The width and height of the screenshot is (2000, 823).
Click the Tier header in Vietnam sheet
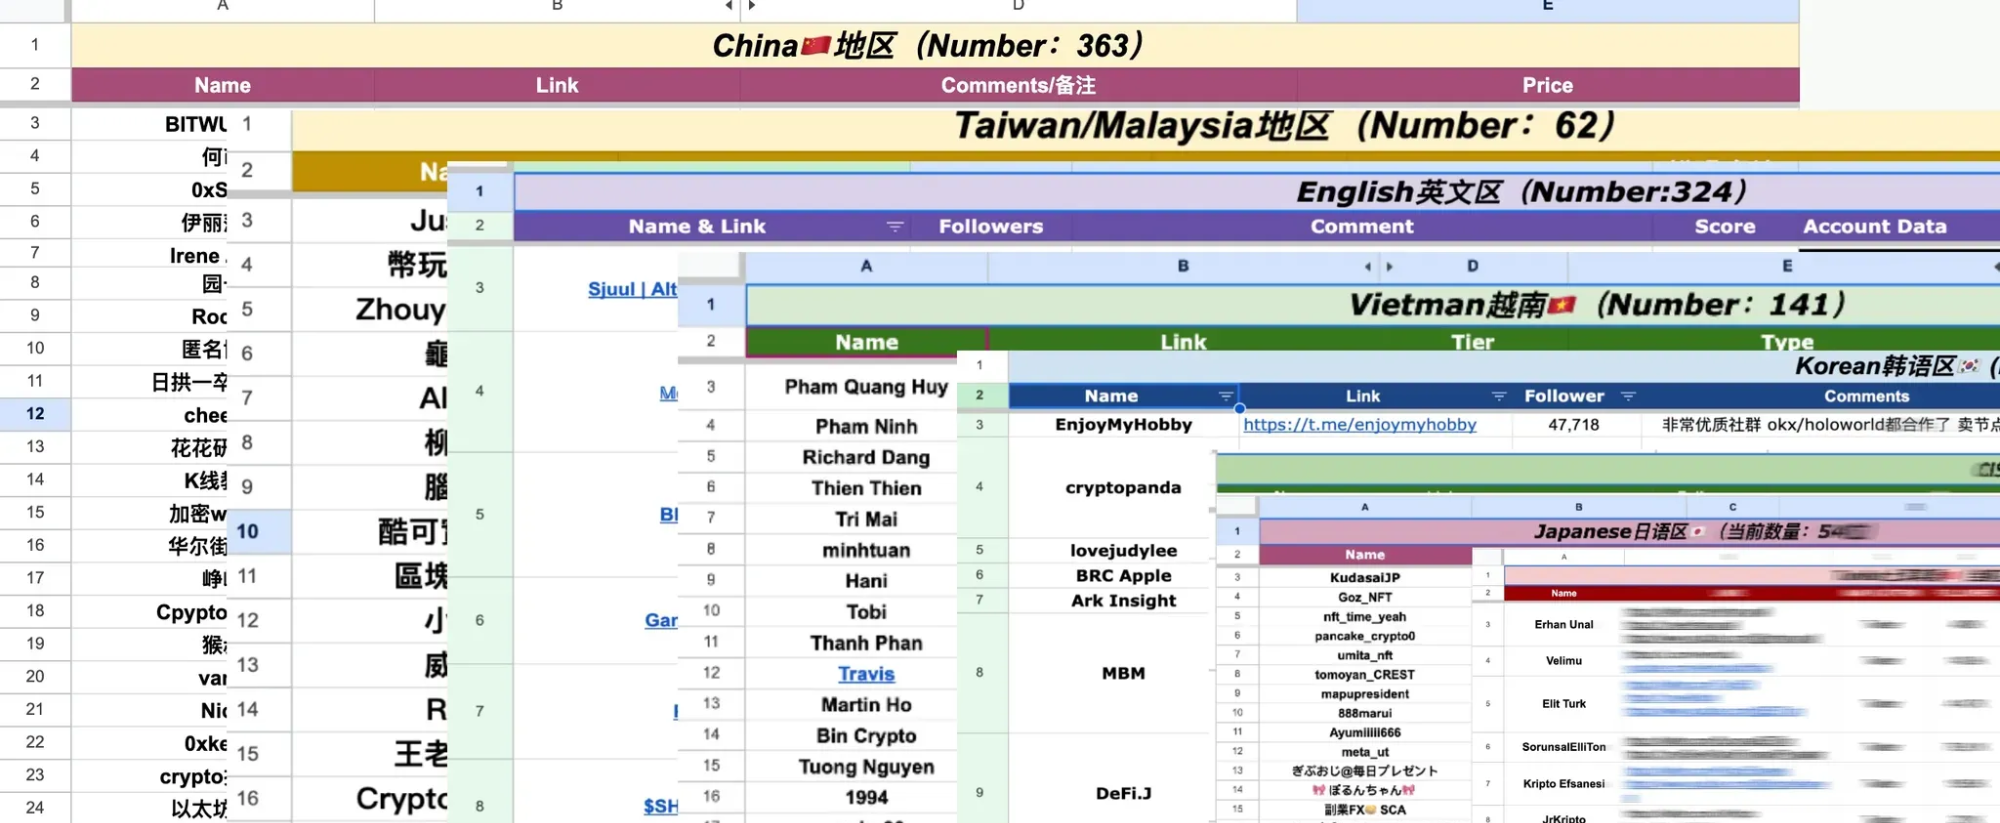[1473, 342]
